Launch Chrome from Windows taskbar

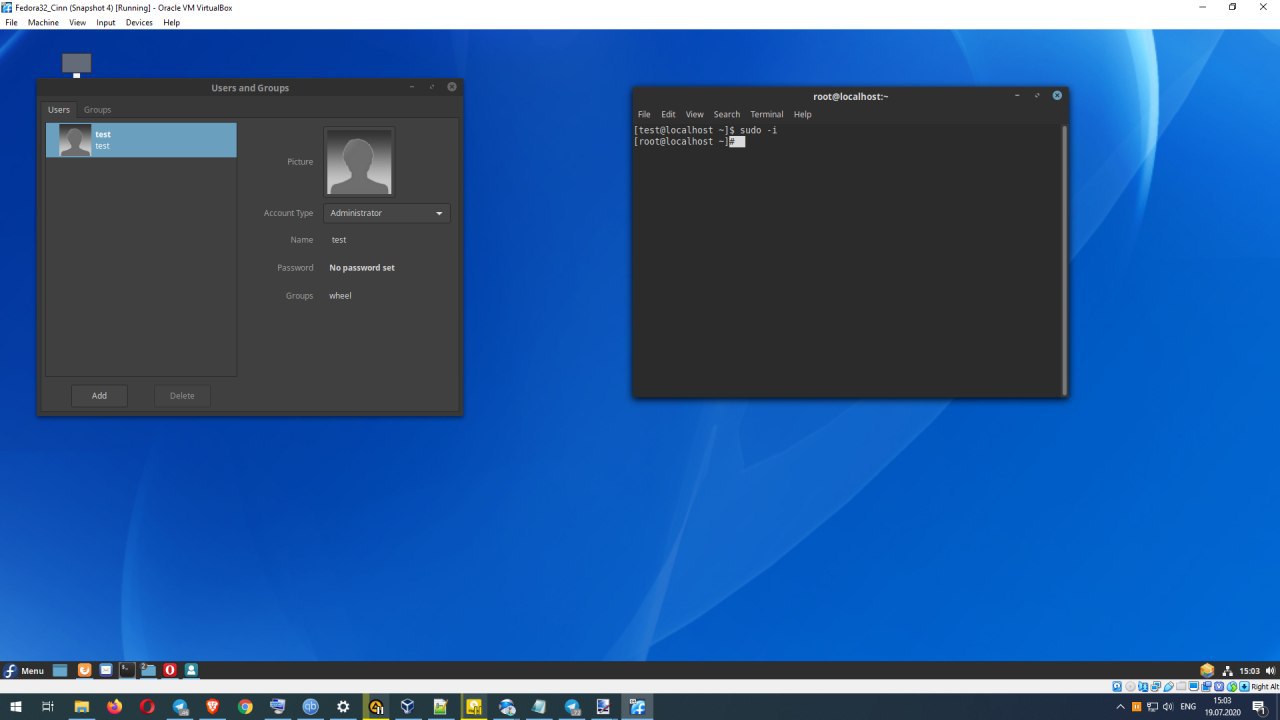[x=245, y=706]
